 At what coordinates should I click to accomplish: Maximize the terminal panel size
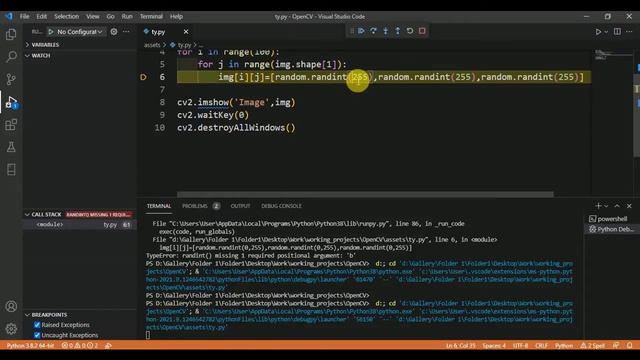[x=617, y=206]
